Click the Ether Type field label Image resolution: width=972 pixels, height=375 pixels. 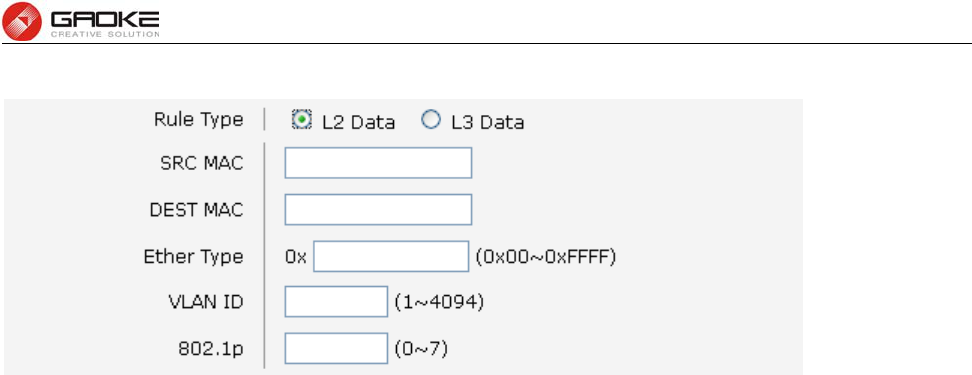tap(193, 257)
